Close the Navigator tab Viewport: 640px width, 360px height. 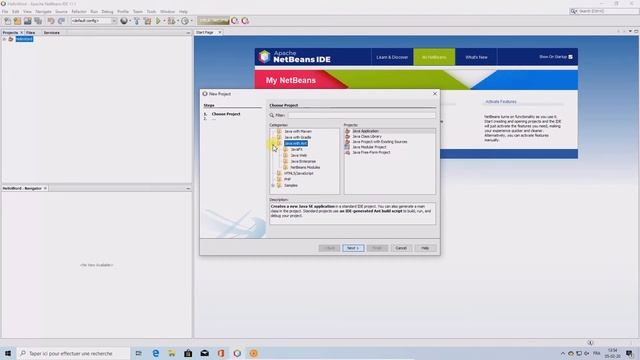click(x=45, y=188)
